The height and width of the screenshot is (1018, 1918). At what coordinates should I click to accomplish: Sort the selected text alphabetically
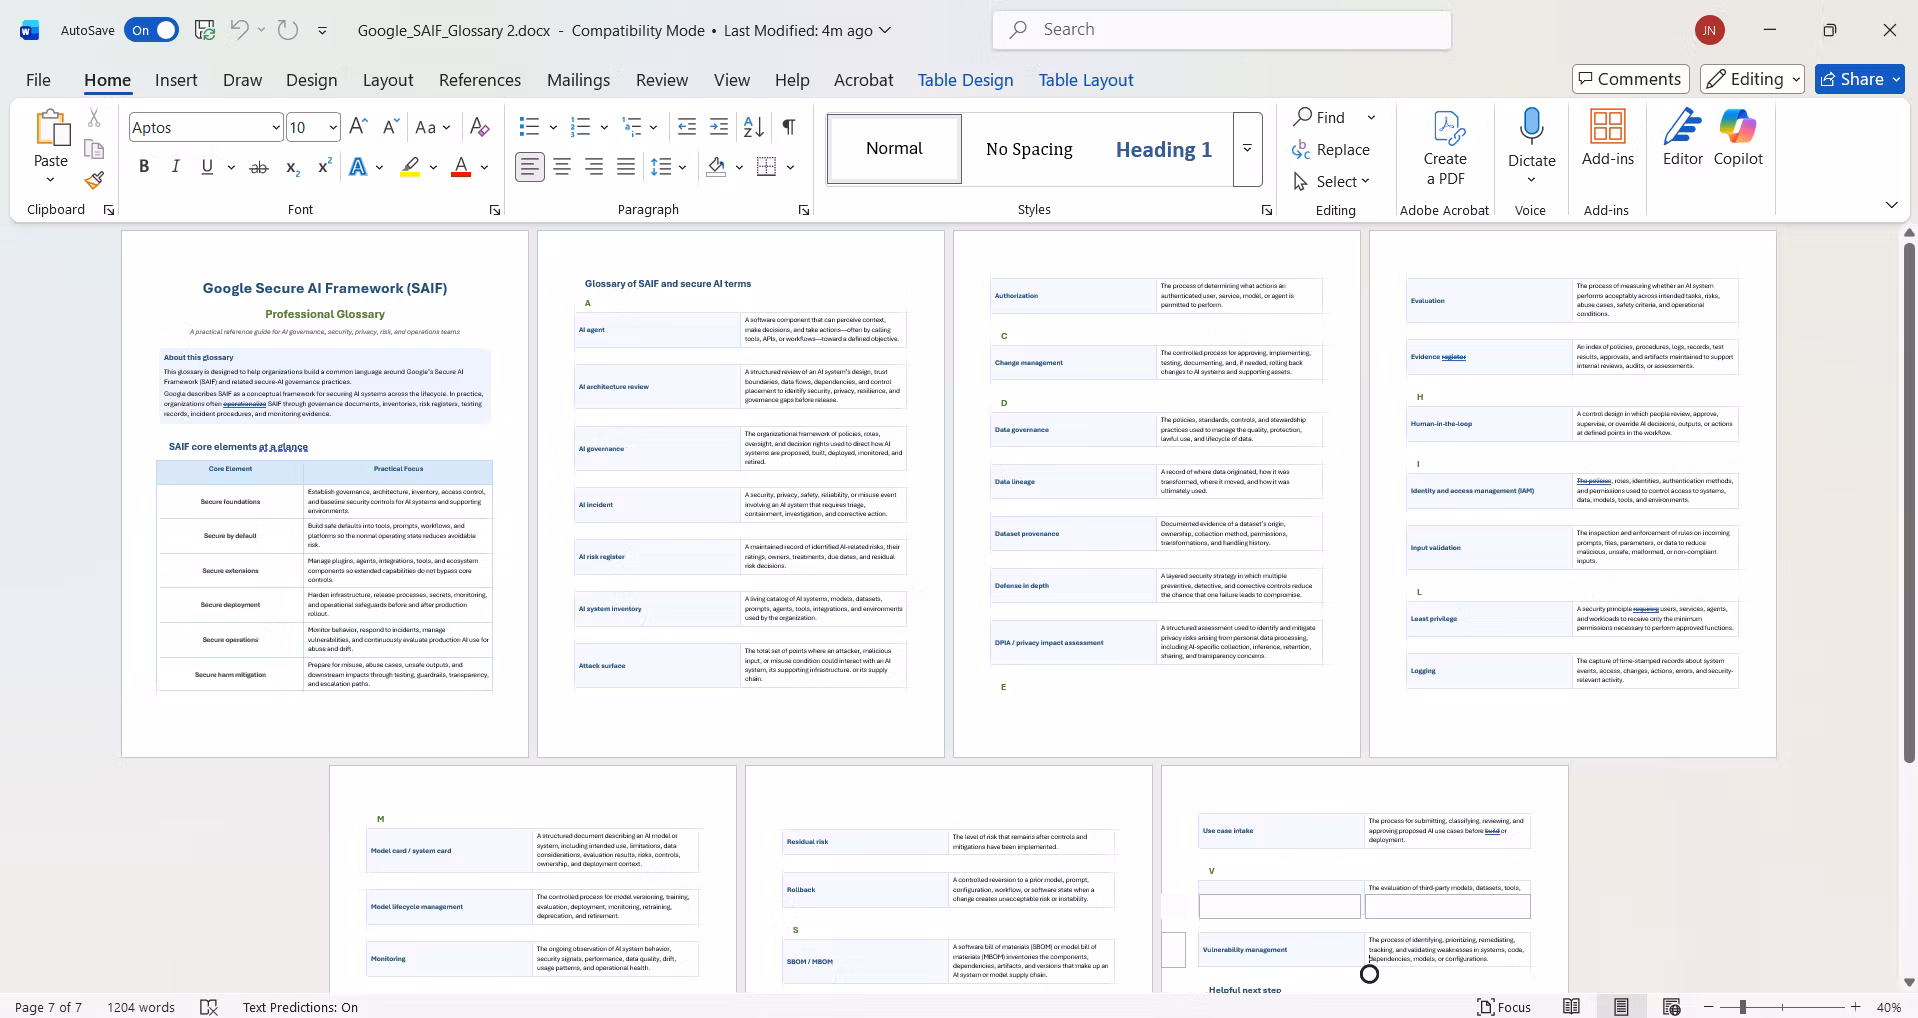(754, 127)
